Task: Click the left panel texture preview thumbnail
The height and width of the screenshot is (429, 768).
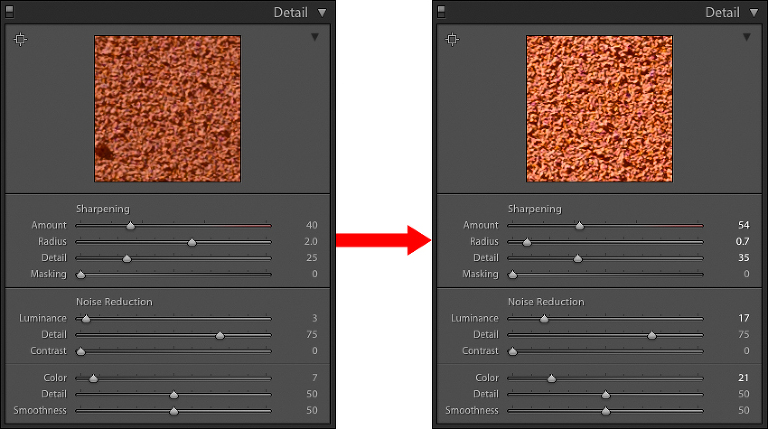Action: (168, 108)
